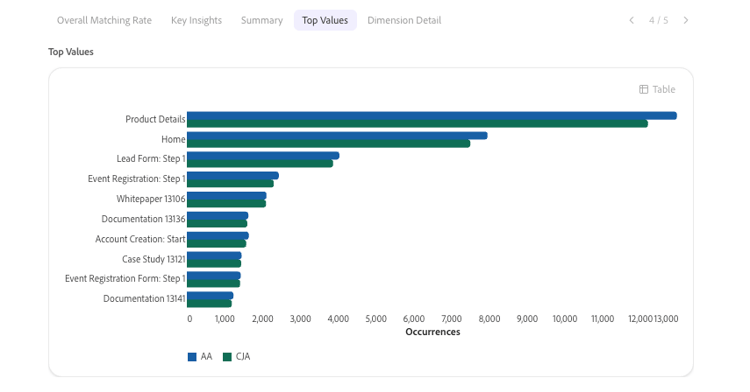750x392 pixels.
Task: Click the CJA bar for Lead Form: Step 1
Action: point(260,164)
